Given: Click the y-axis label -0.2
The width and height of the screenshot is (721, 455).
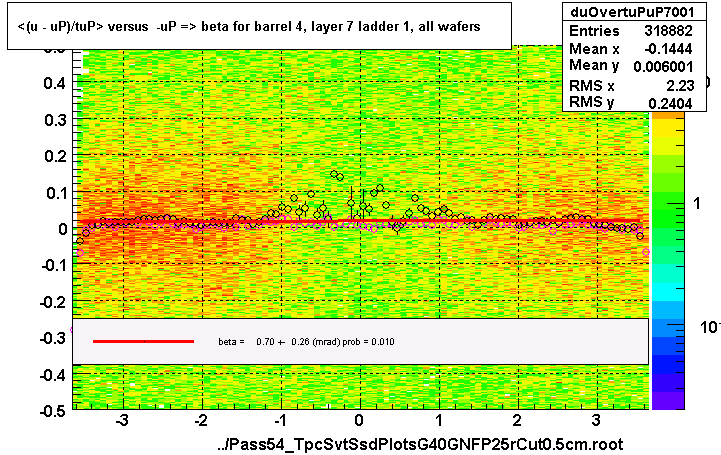Looking at the screenshot, I should 54,302.
